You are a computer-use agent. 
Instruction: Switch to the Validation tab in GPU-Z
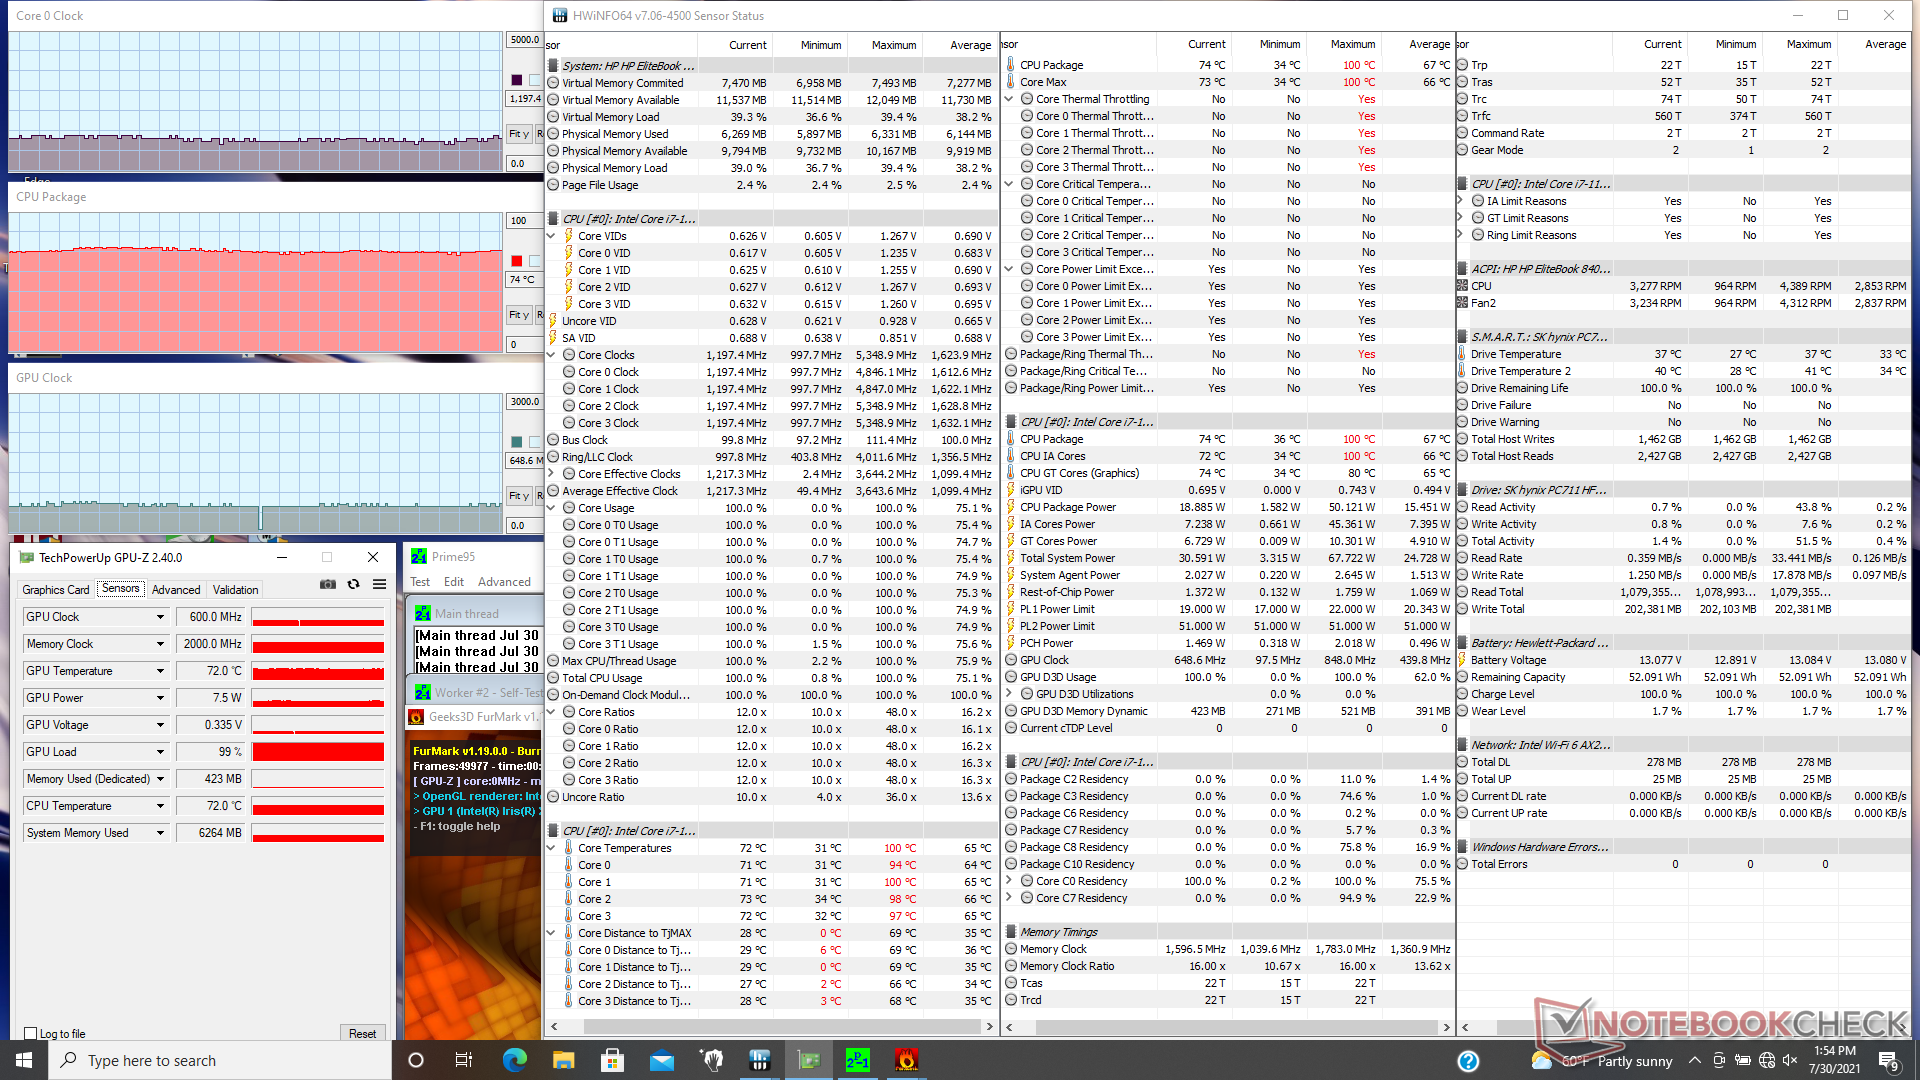click(235, 590)
